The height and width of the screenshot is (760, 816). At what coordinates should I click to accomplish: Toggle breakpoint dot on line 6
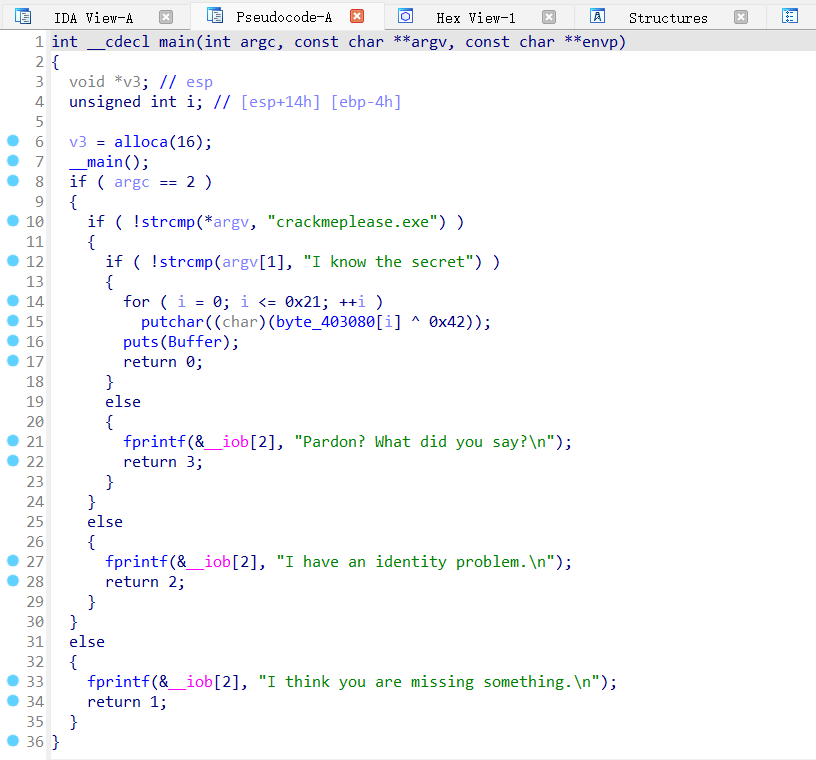pos(13,141)
